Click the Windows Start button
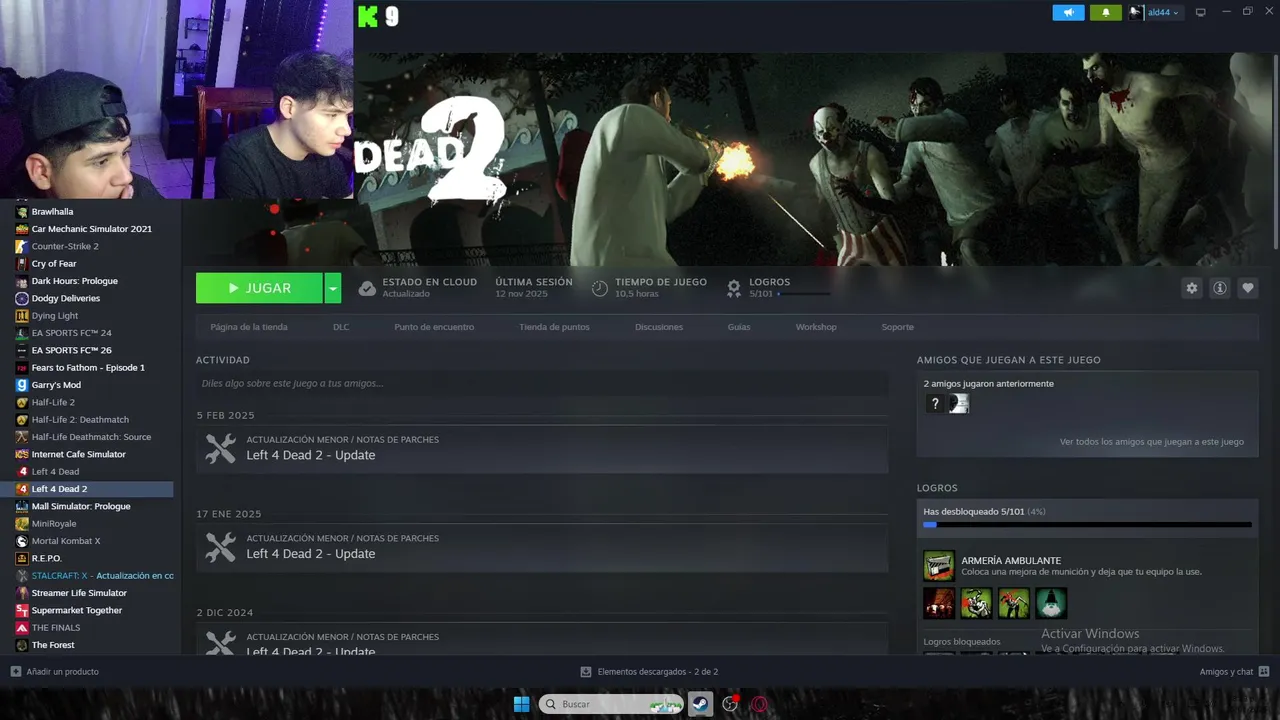Viewport: 1280px width, 720px height. tap(521, 704)
